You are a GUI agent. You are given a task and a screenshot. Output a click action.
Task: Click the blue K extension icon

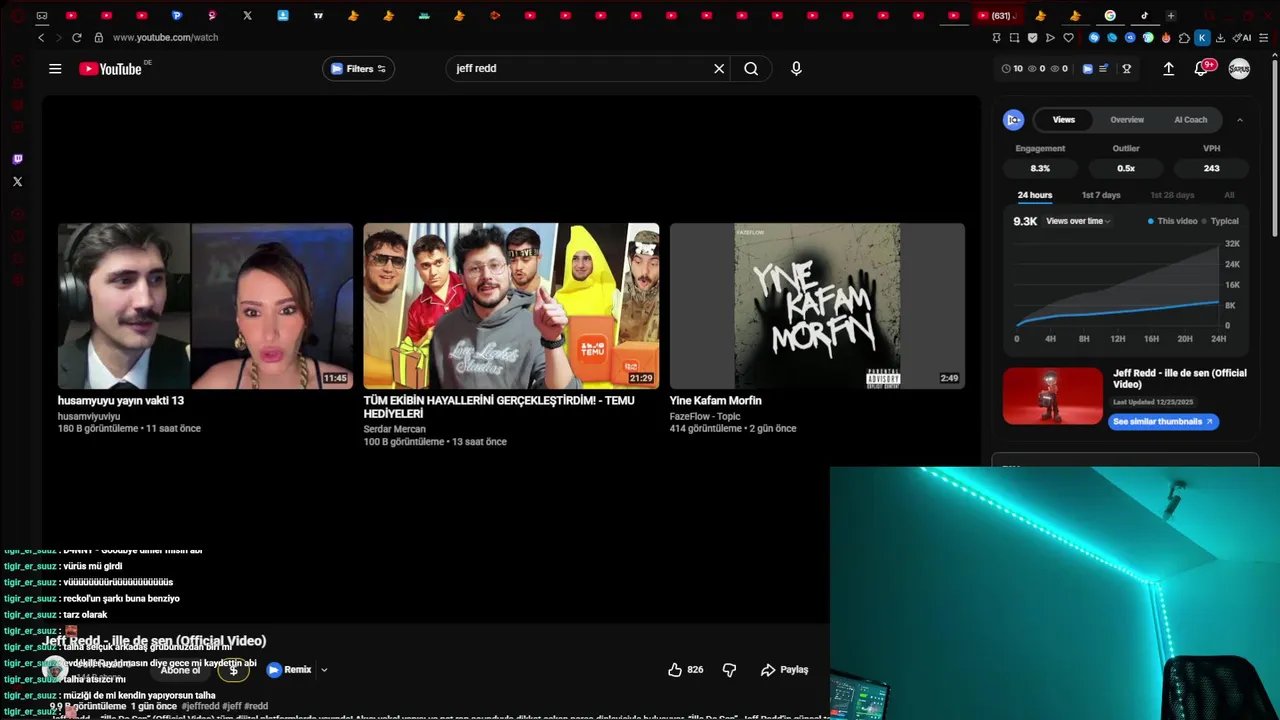(1202, 38)
